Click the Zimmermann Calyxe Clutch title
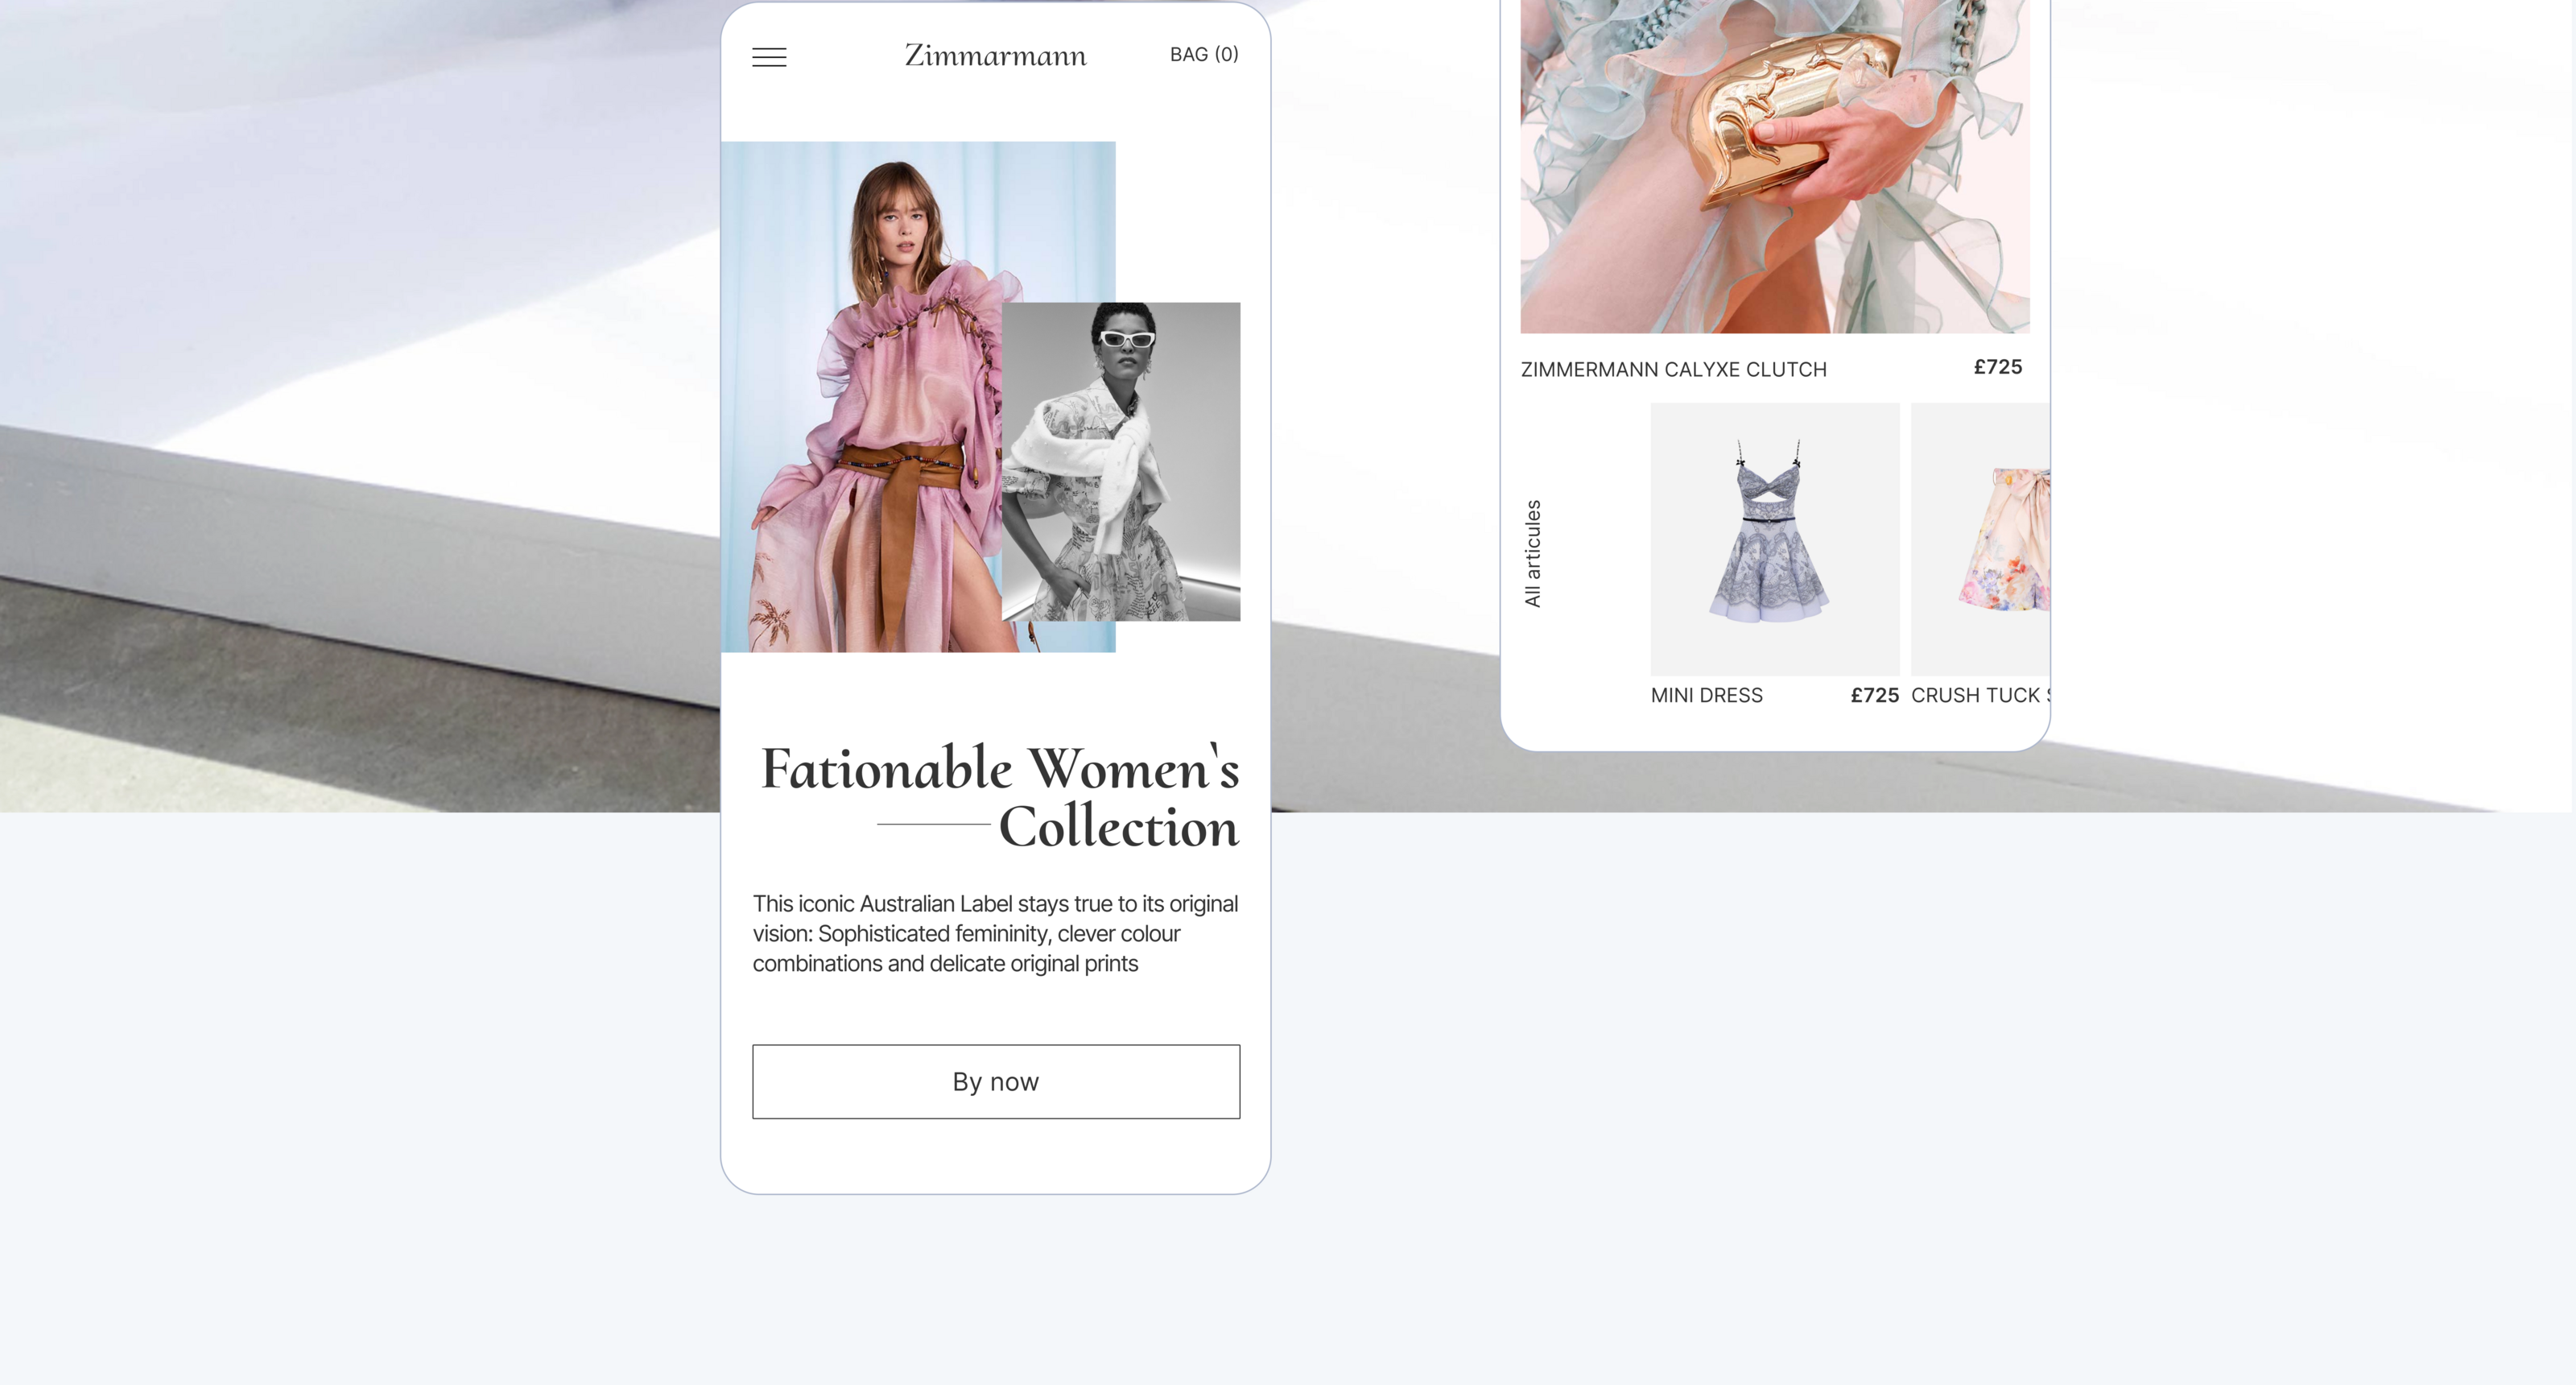The image size is (2576, 1385). tap(1673, 369)
